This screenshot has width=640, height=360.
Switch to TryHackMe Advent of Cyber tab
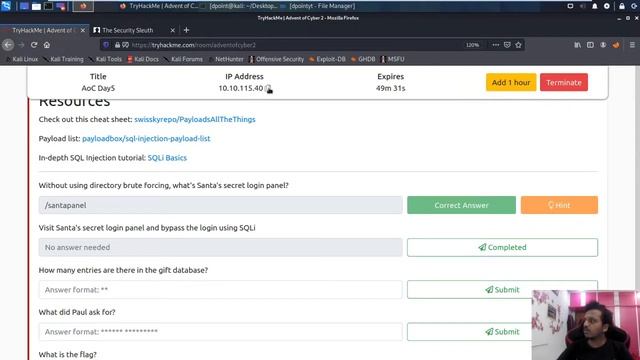[x=44, y=30]
